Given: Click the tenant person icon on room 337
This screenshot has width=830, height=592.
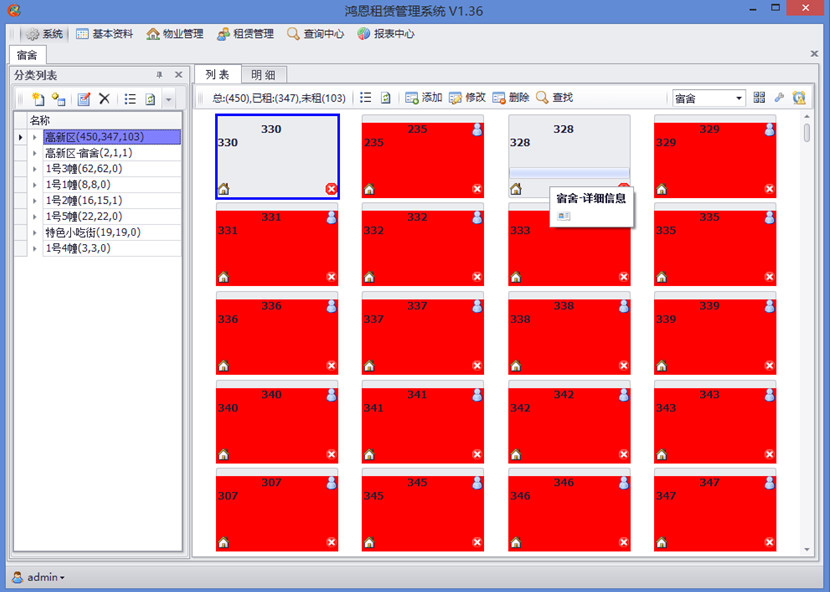Looking at the screenshot, I should pyautogui.click(x=477, y=306).
